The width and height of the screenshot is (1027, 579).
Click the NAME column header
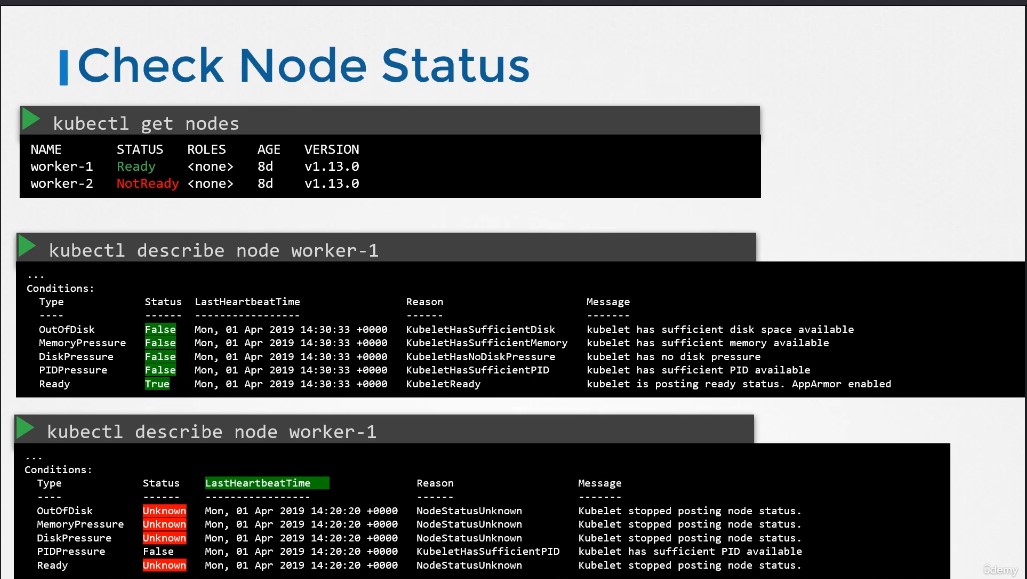click(46, 149)
